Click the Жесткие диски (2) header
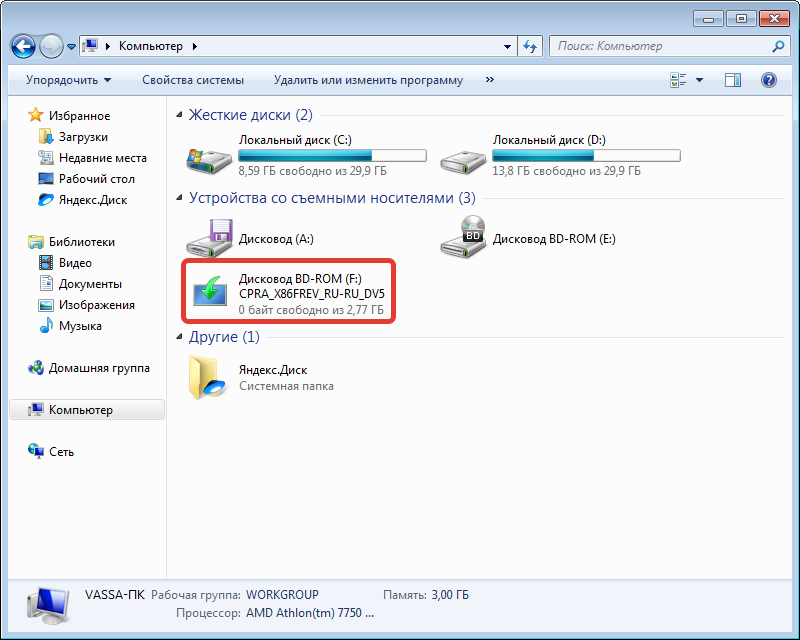This screenshot has width=800, height=640. (x=251, y=115)
